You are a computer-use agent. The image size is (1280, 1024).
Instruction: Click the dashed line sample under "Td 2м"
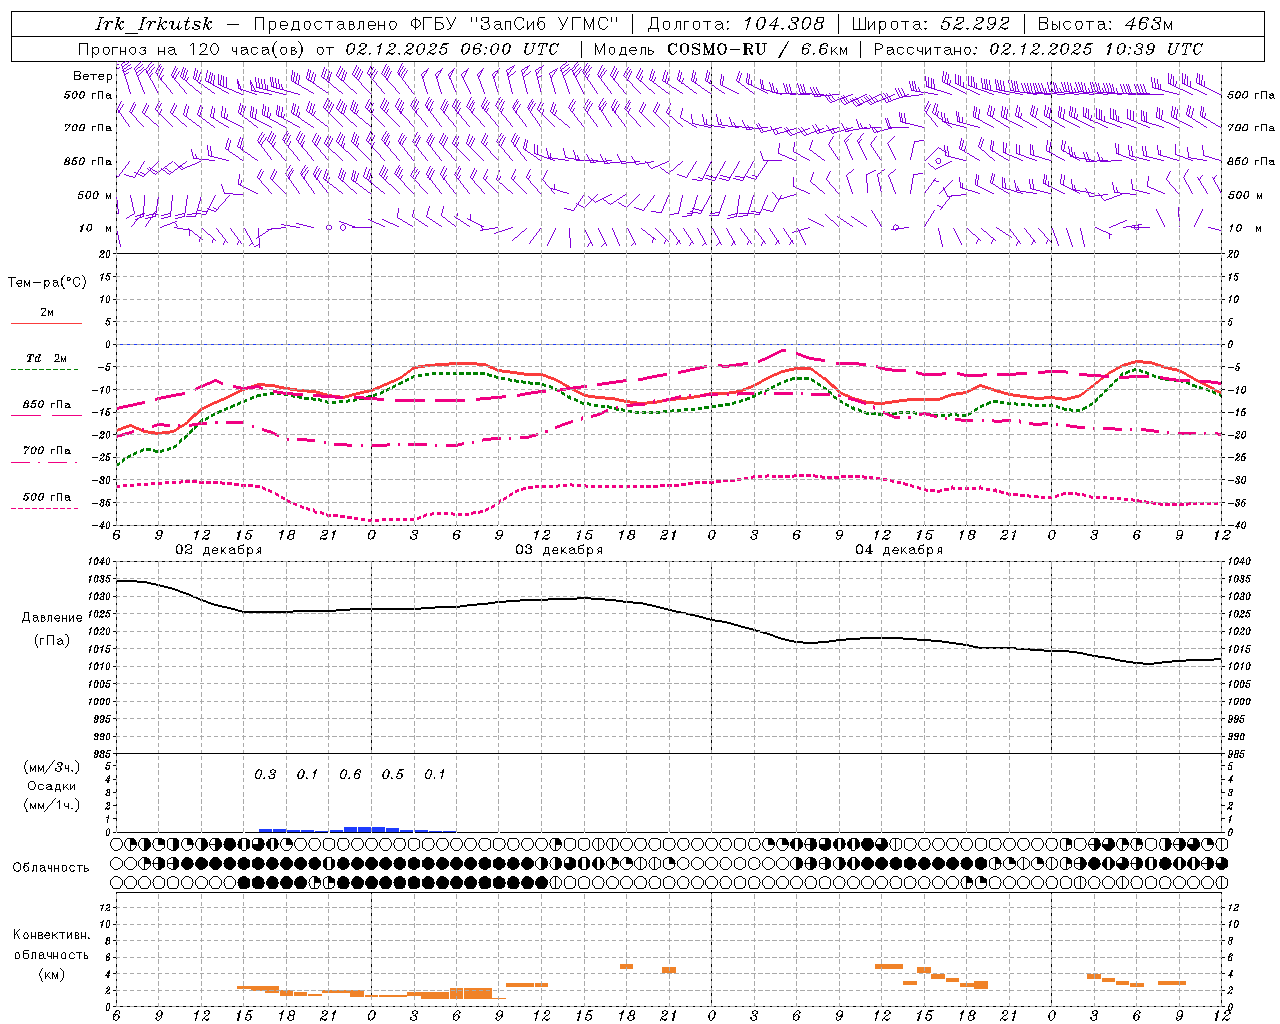[44, 370]
